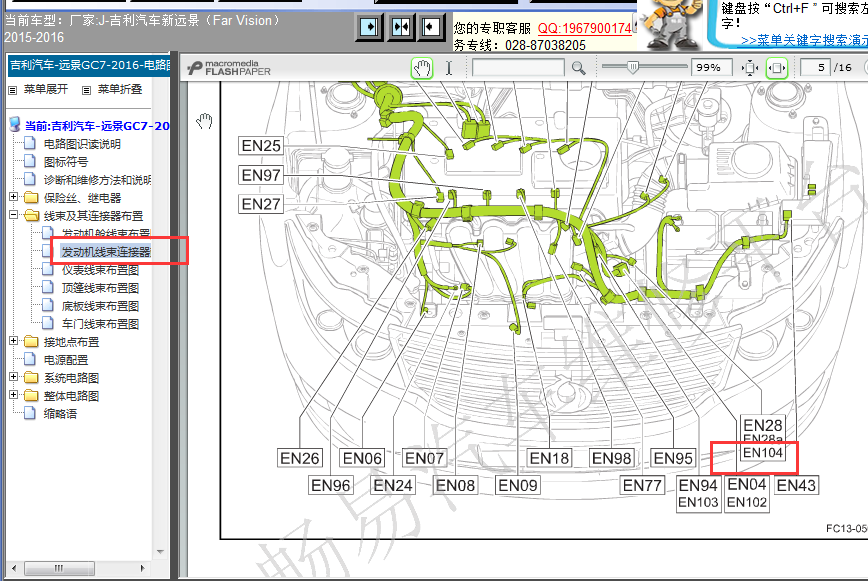Click the expand-right panel layout icon
This screenshot has height=581, width=868.
pos(369,27)
